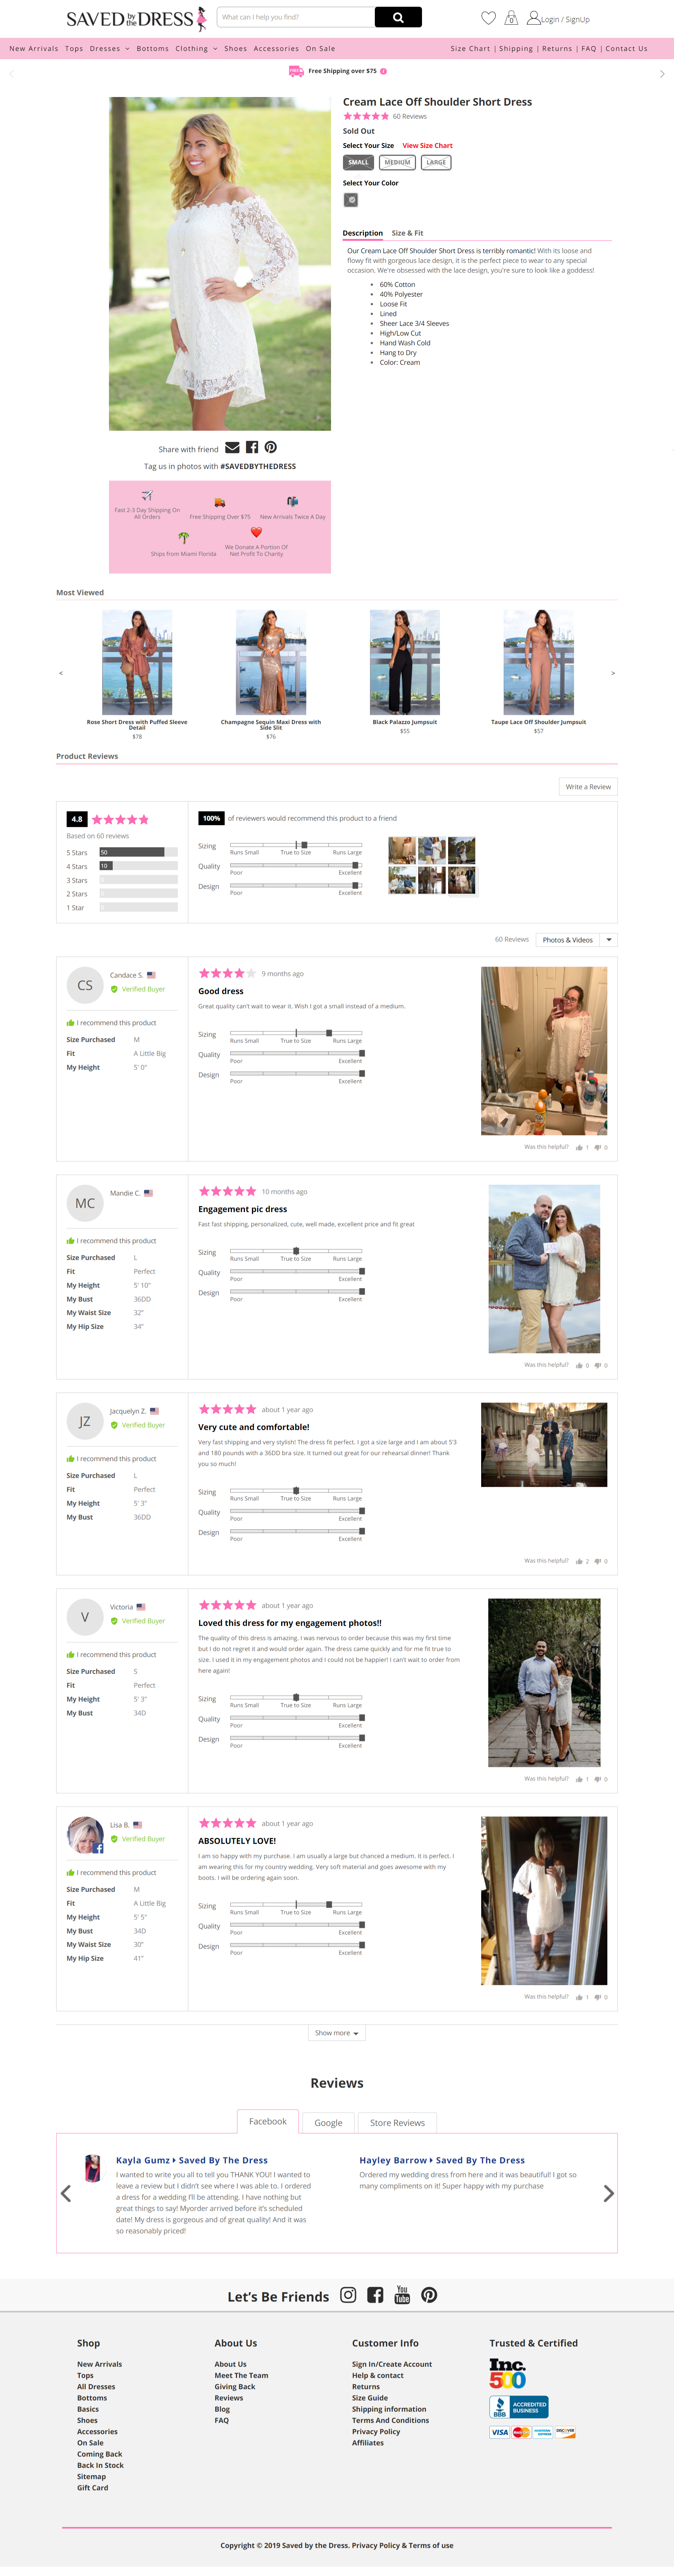The height and width of the screenshot is (2576, 674).
Task: Click the search magnifier button
Action: 398,17
